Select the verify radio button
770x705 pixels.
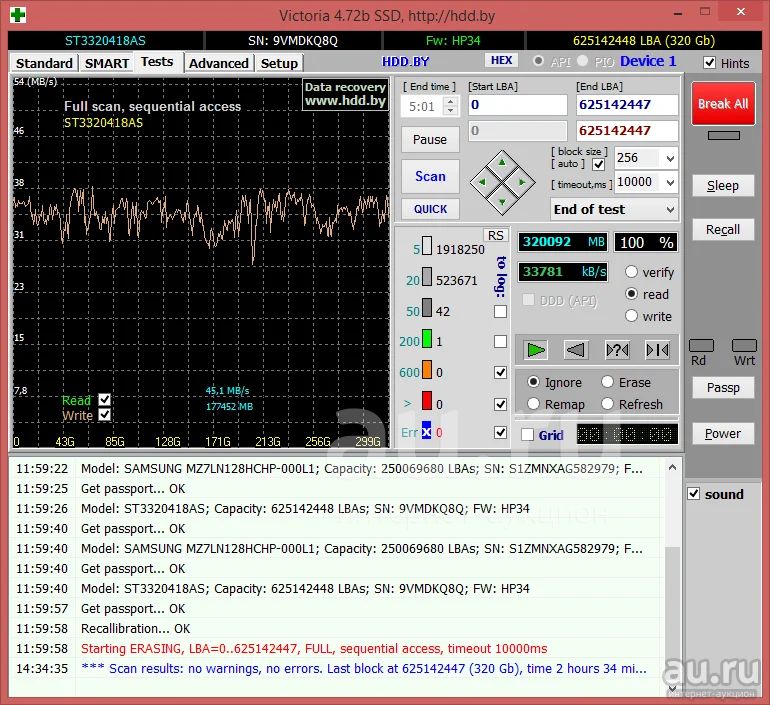pyautogui.click(x=631, y=272)
